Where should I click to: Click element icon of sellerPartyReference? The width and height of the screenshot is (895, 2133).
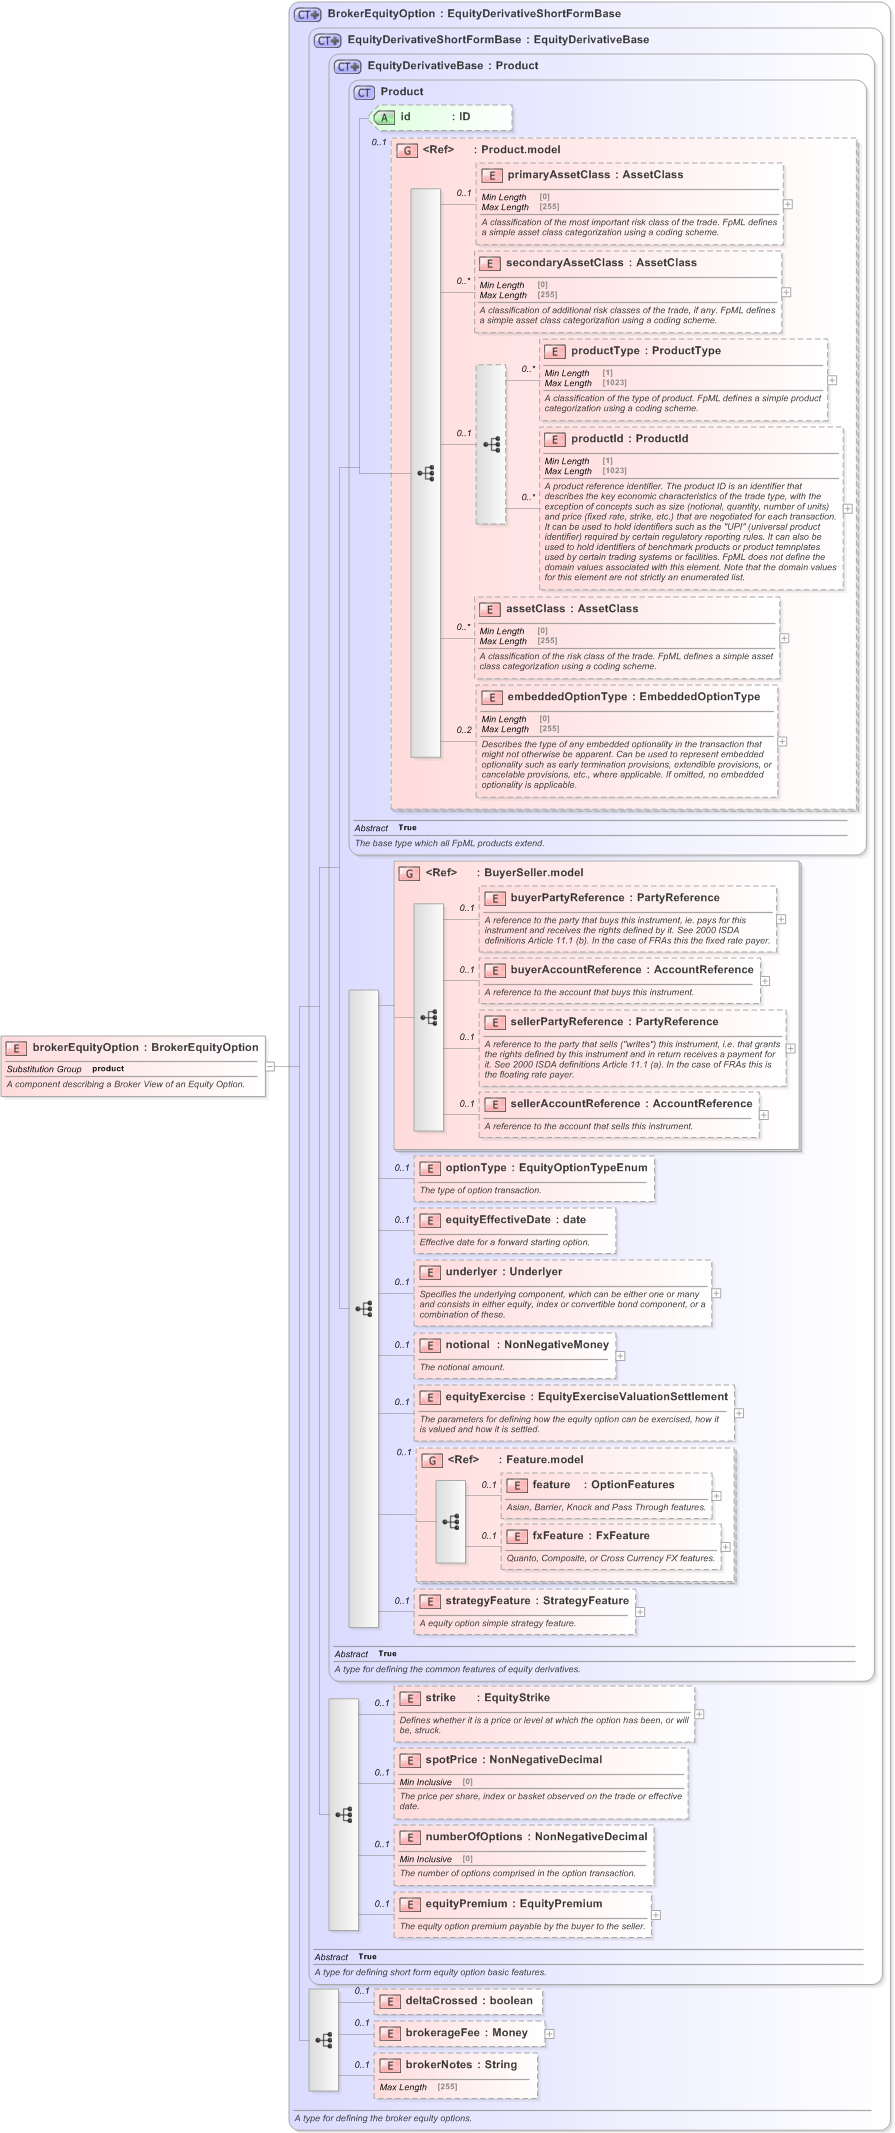pyautogui.click(x=495, y=1022)
